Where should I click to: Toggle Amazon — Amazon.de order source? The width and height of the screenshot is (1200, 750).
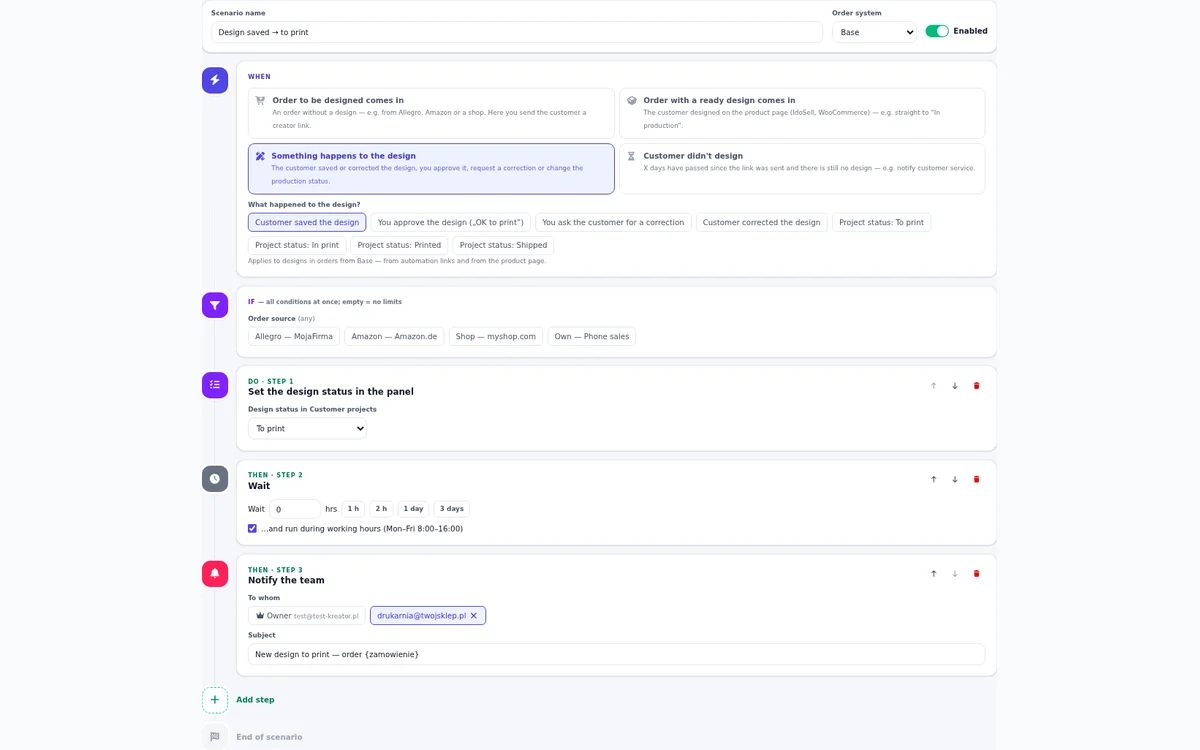pos(394,337)
